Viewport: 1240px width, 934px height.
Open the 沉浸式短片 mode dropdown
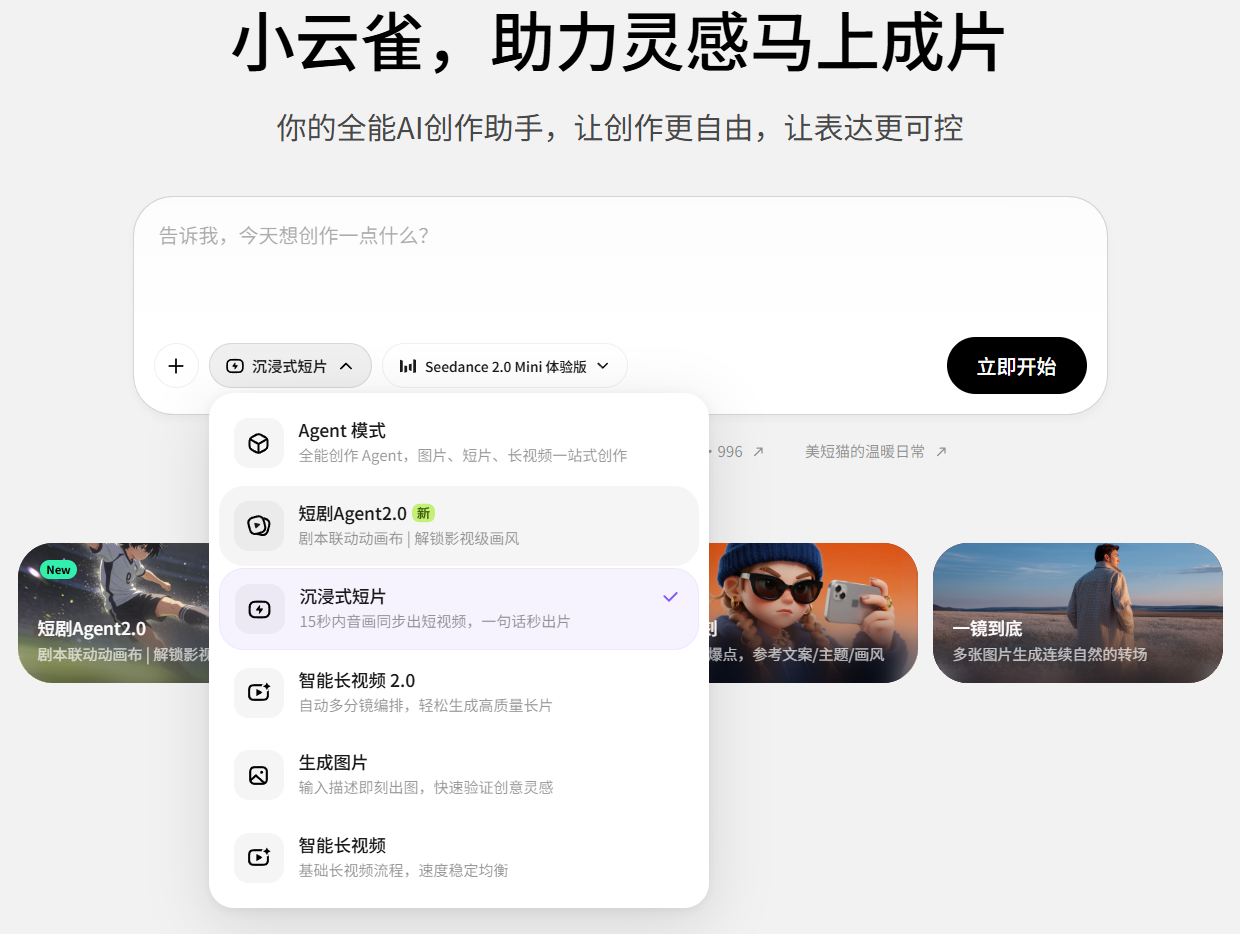[x=290, y=366]
